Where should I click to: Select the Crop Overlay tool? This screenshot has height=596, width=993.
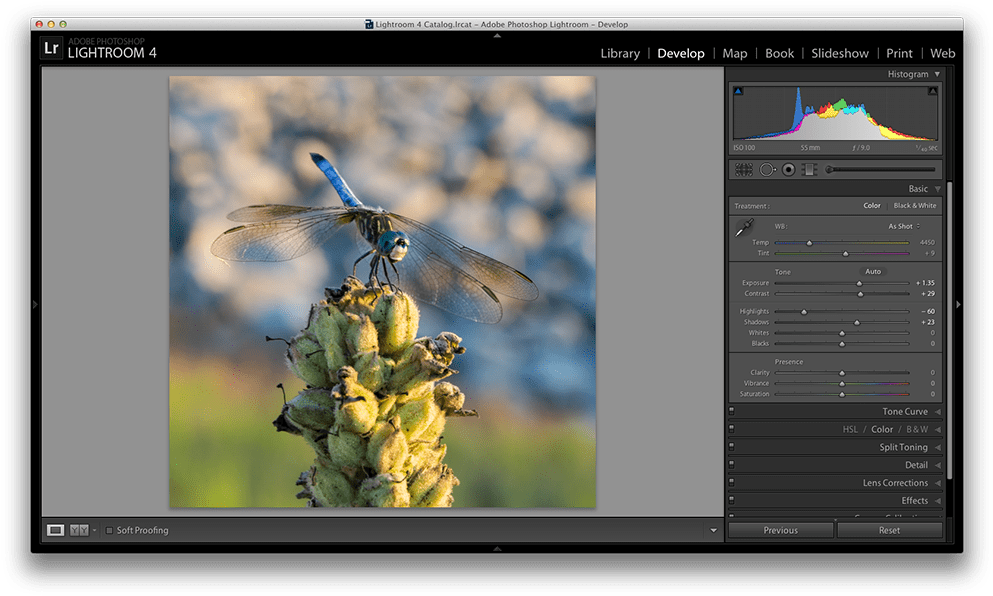click(744, 169)
